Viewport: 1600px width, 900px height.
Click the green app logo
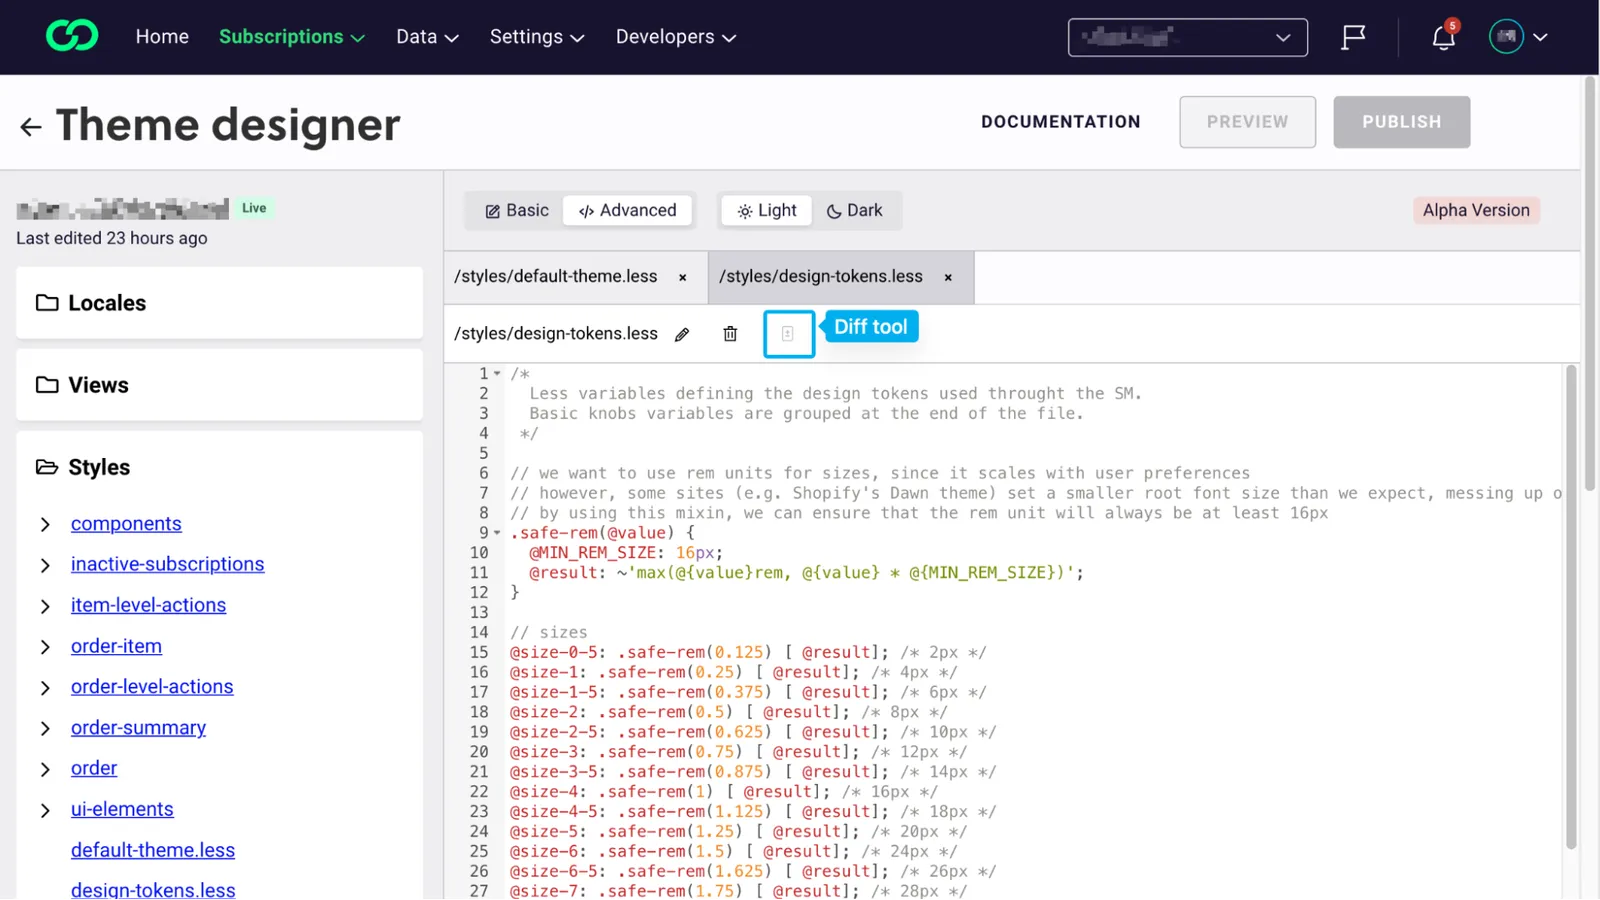tap(72, 36)
